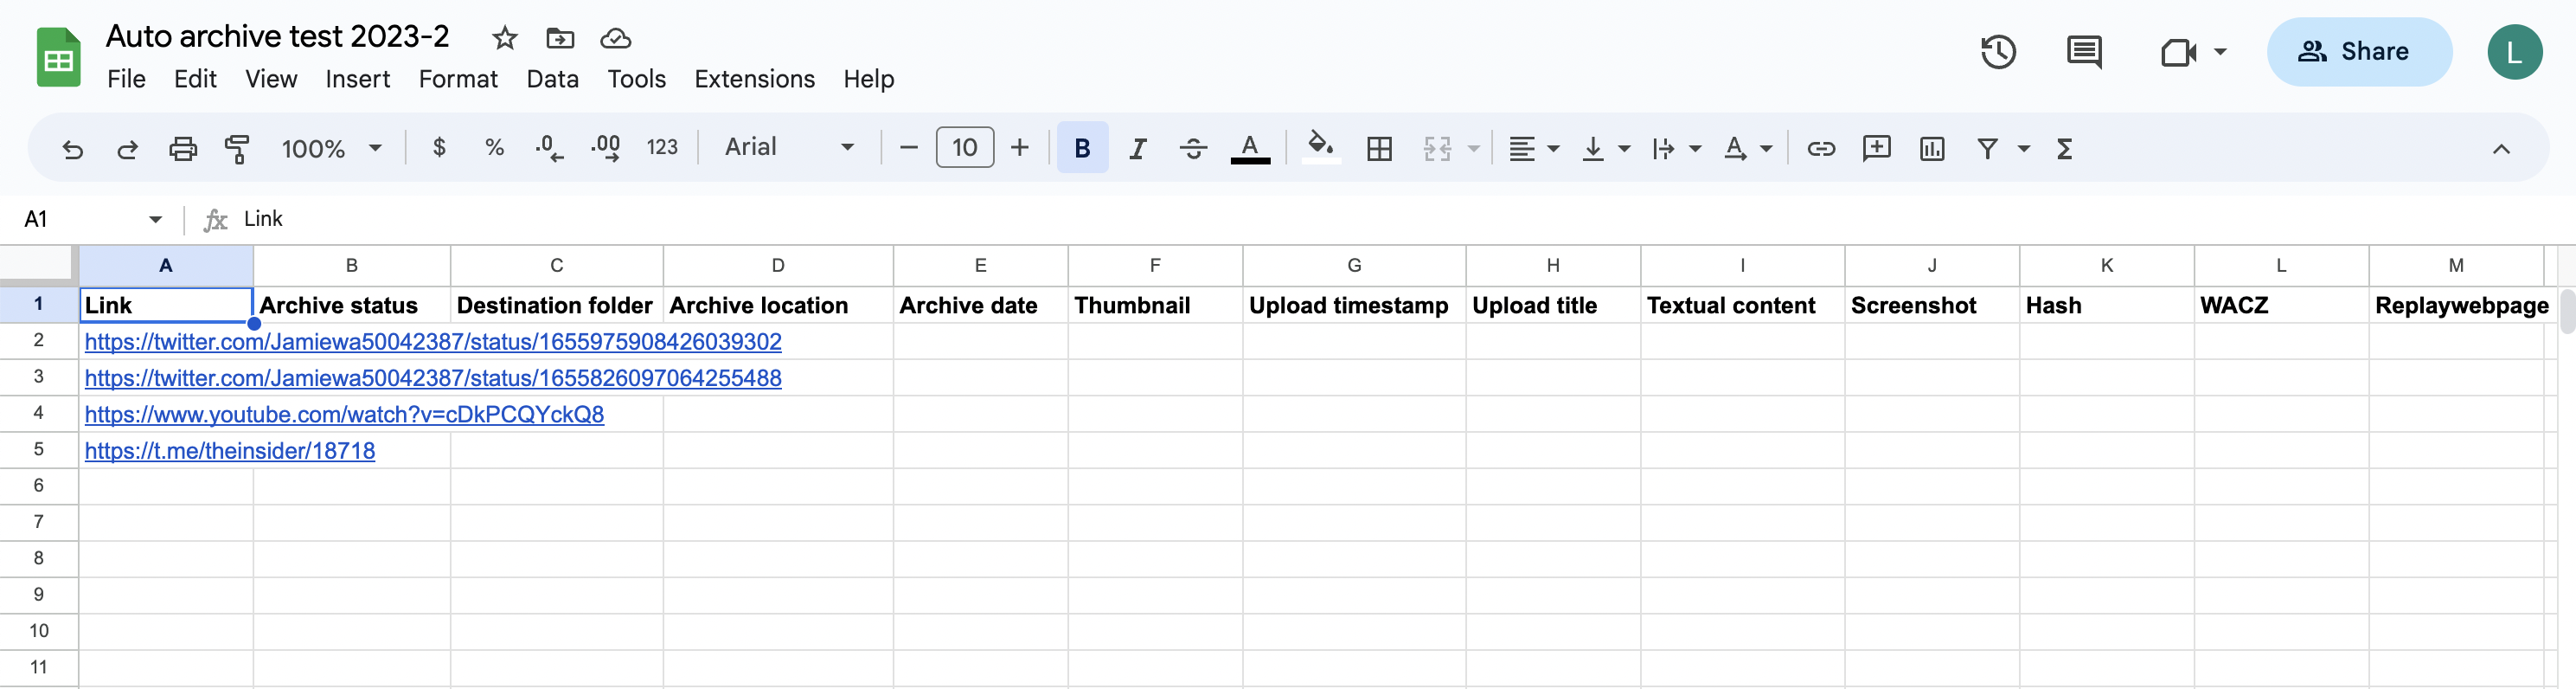Toggle strikethrough formatting

click(x=1192, y=149)
